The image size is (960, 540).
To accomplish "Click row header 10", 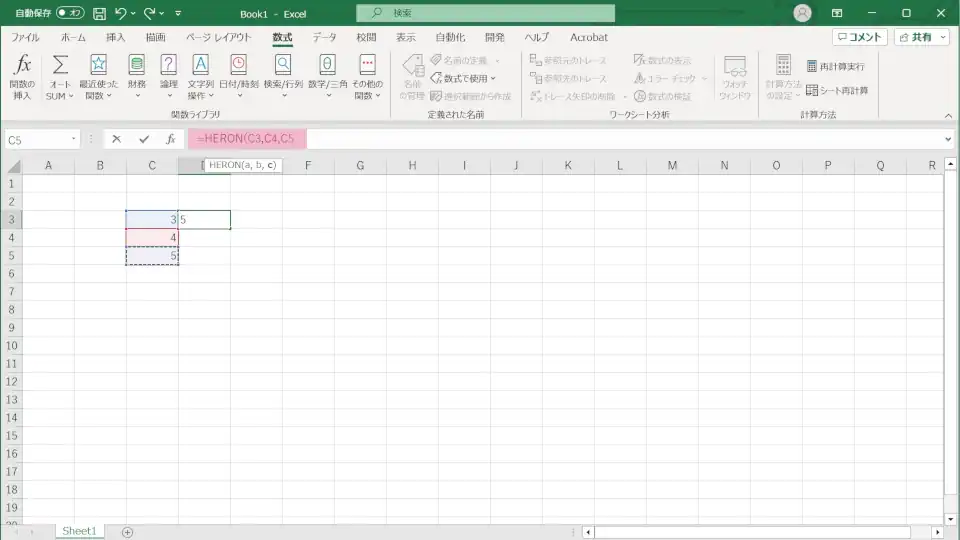I will [12, 345].
